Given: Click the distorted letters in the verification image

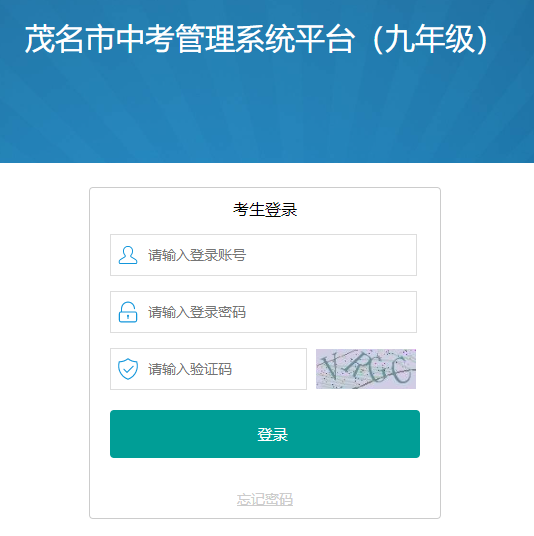Looking at the screenshot, I should pos(366,369).
